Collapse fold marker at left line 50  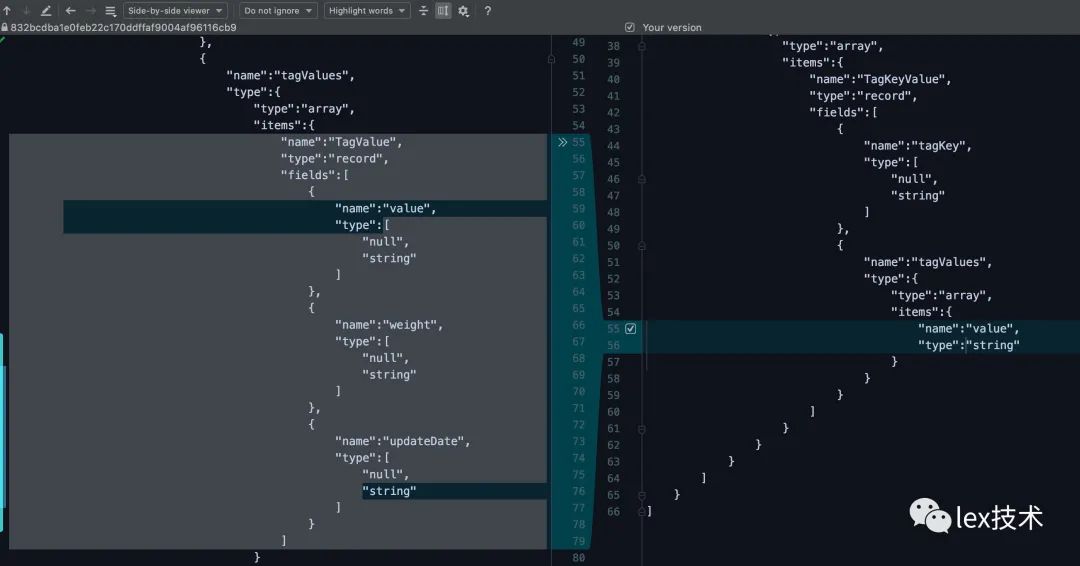click(x=551, y=59)
